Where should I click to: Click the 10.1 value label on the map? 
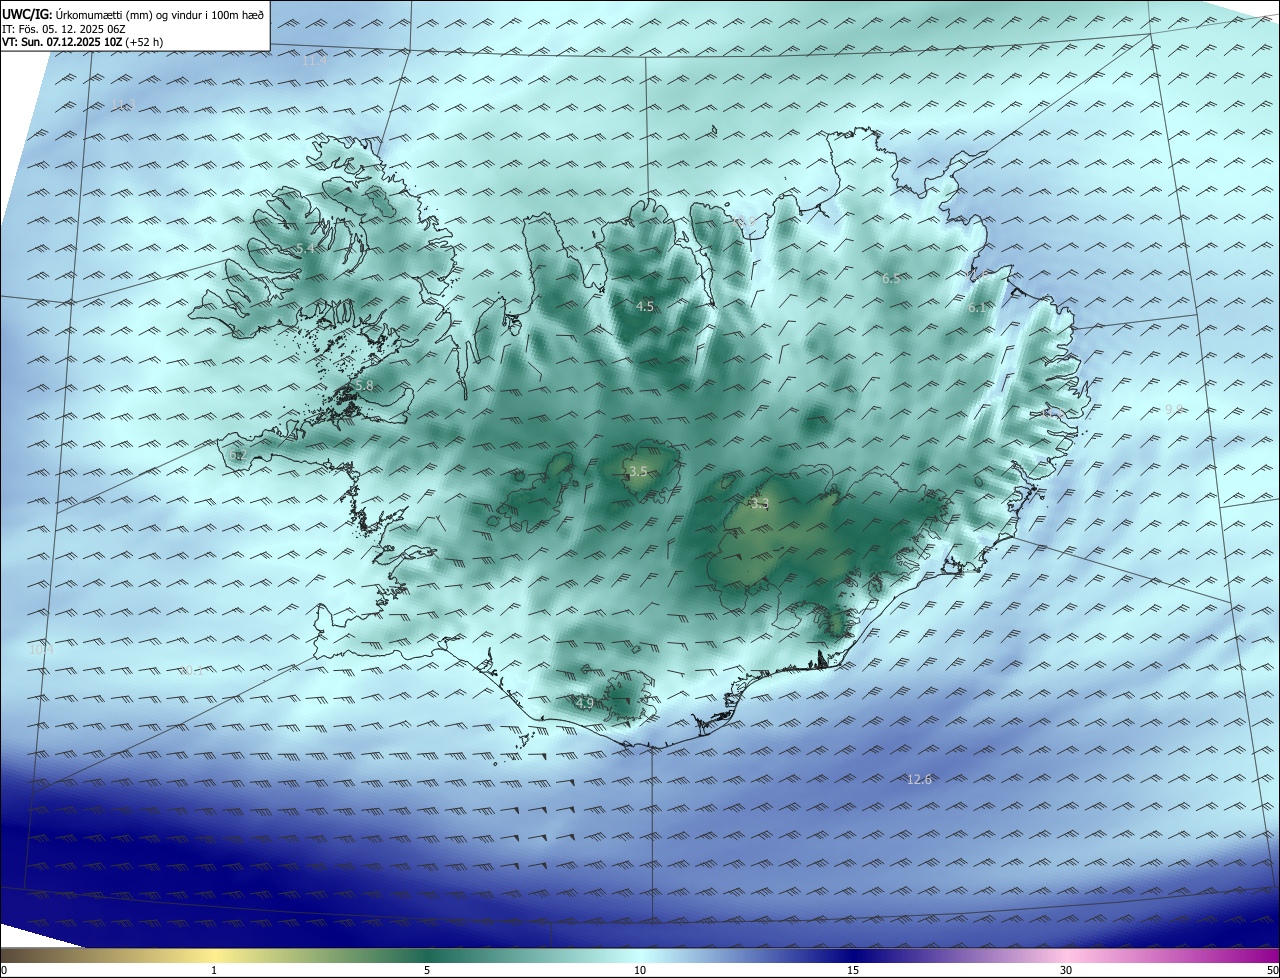coord(192,672)
